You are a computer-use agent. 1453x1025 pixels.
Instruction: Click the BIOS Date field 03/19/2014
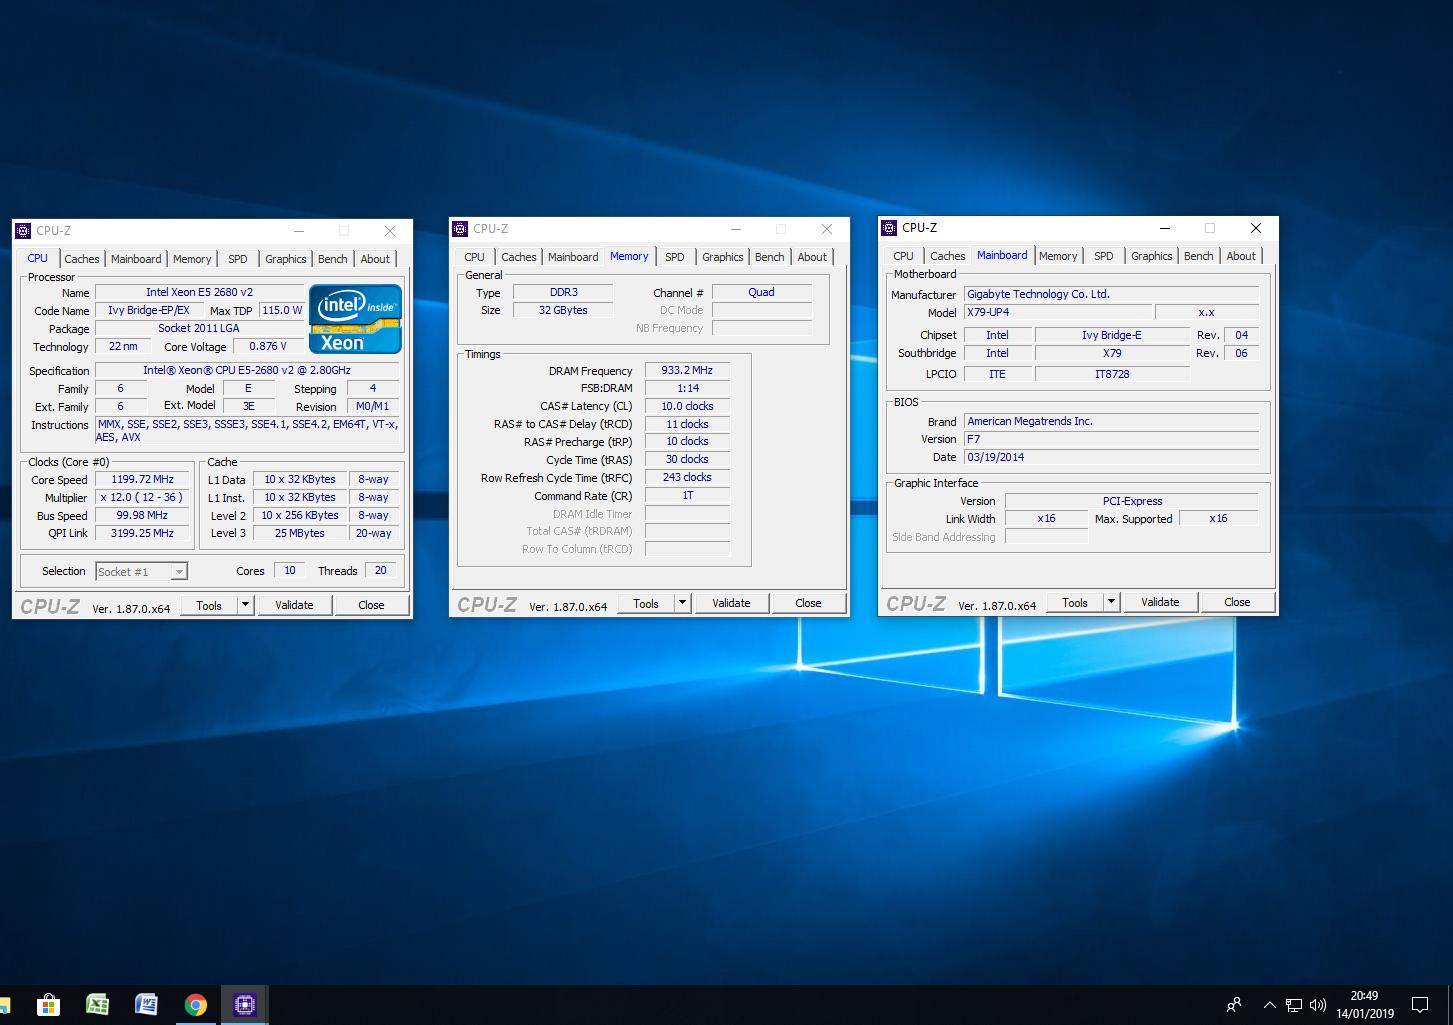pos(1111,458)
